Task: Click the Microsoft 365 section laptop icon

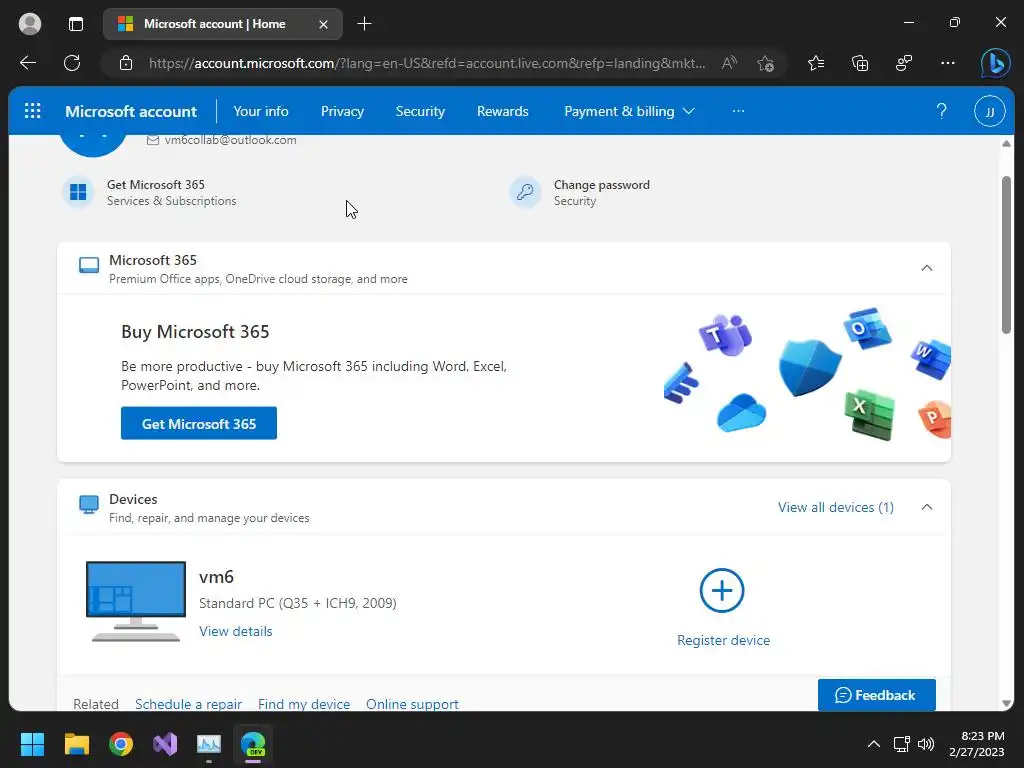Action: 89,265
